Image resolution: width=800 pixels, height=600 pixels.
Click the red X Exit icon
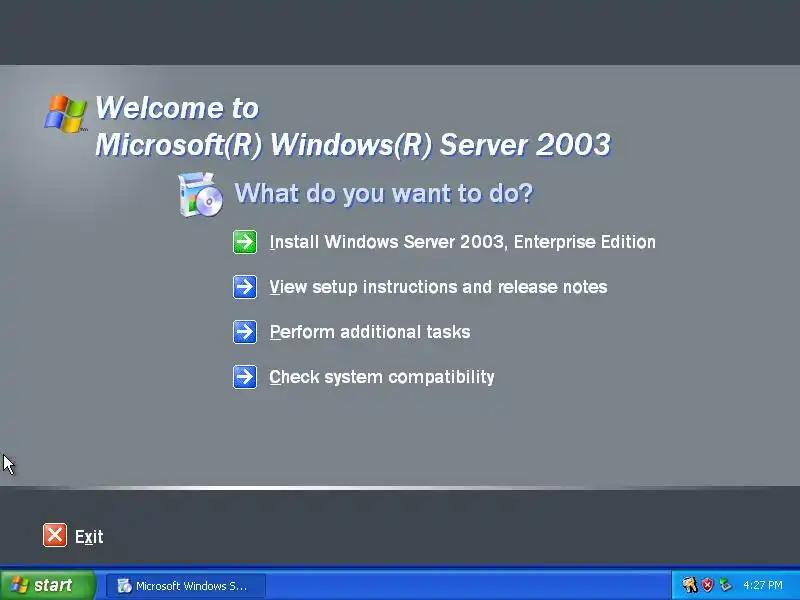coord(55,535)
